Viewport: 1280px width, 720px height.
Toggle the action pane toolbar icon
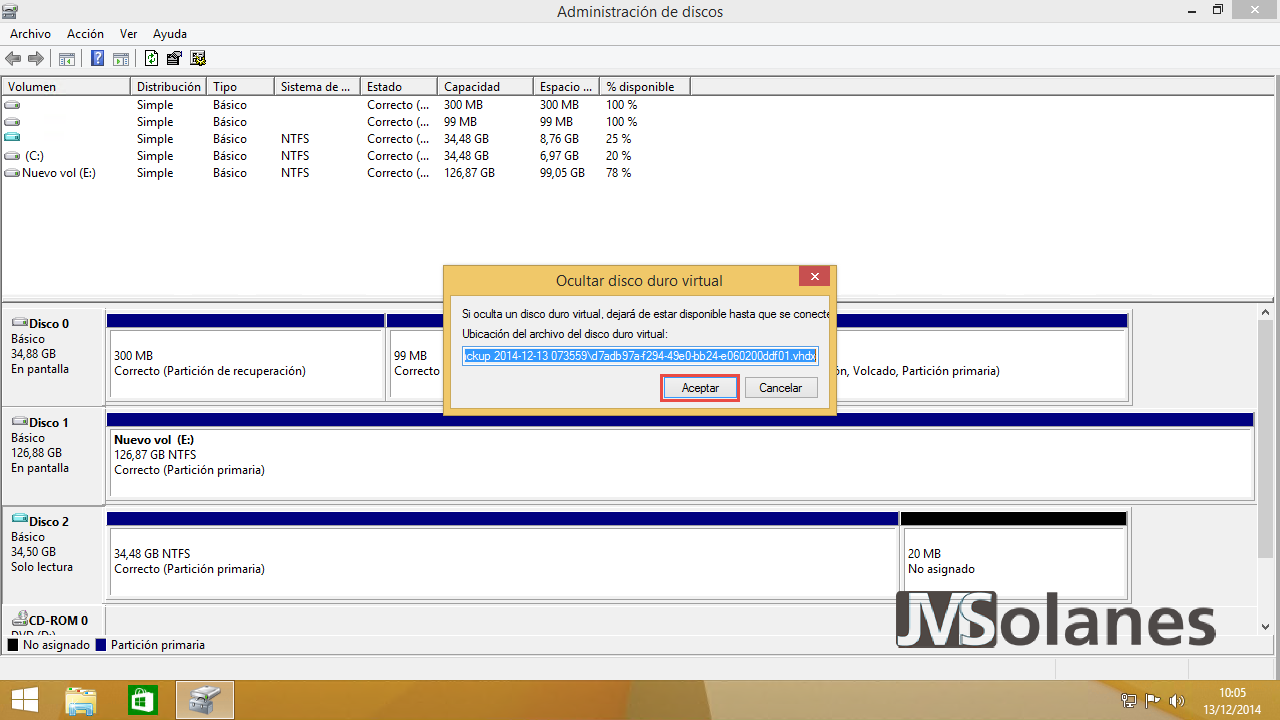coord(121,58)
